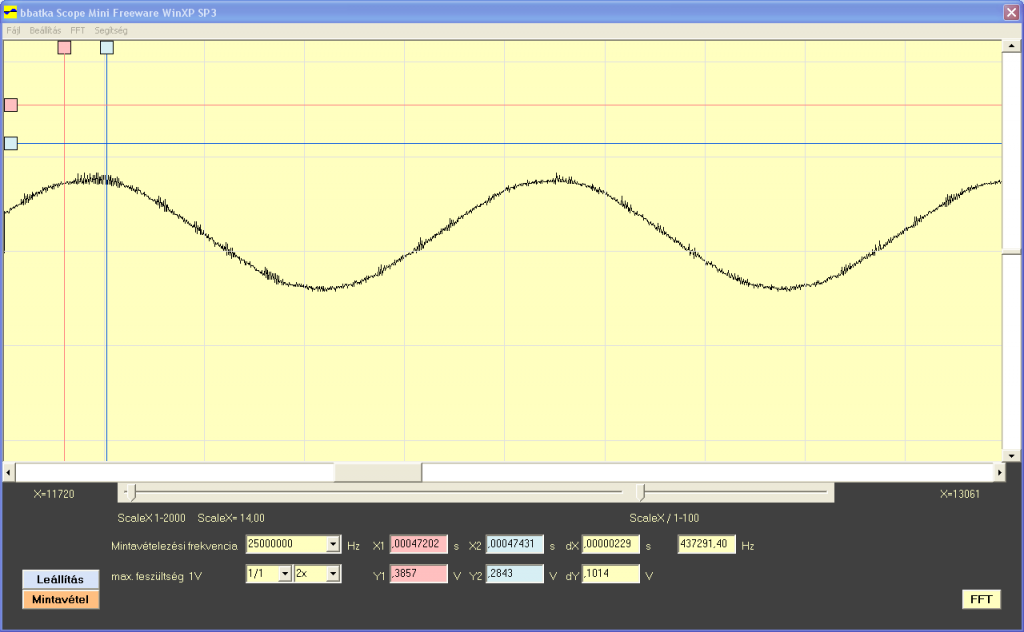Click the vertical scrollbar down arrow
The width and height of the screenshot is (1024, 632).
(1012, 456)
